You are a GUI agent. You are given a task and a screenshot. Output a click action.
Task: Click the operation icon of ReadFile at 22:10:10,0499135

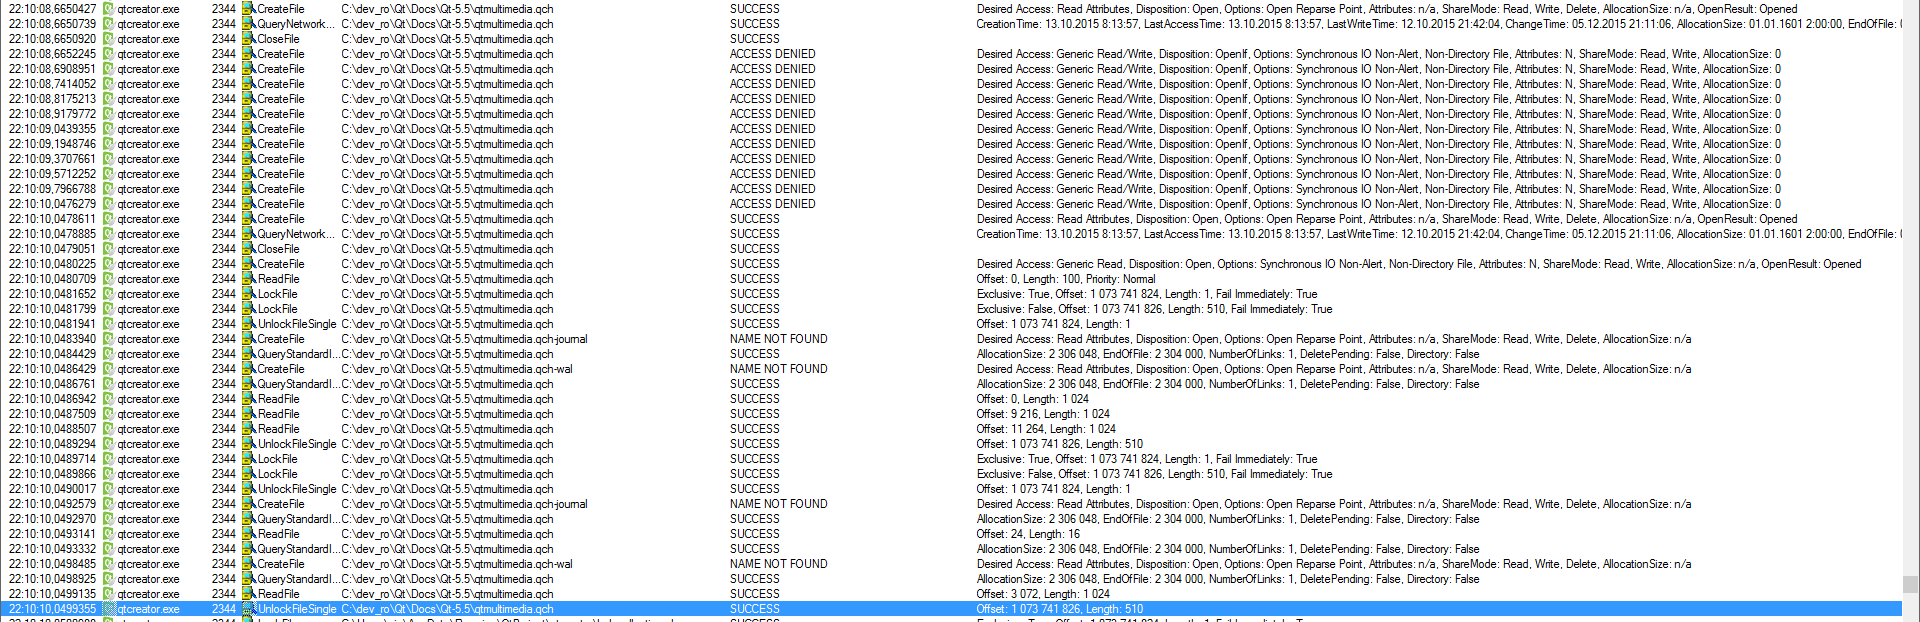pyautogui.click(x=249, y=594)
